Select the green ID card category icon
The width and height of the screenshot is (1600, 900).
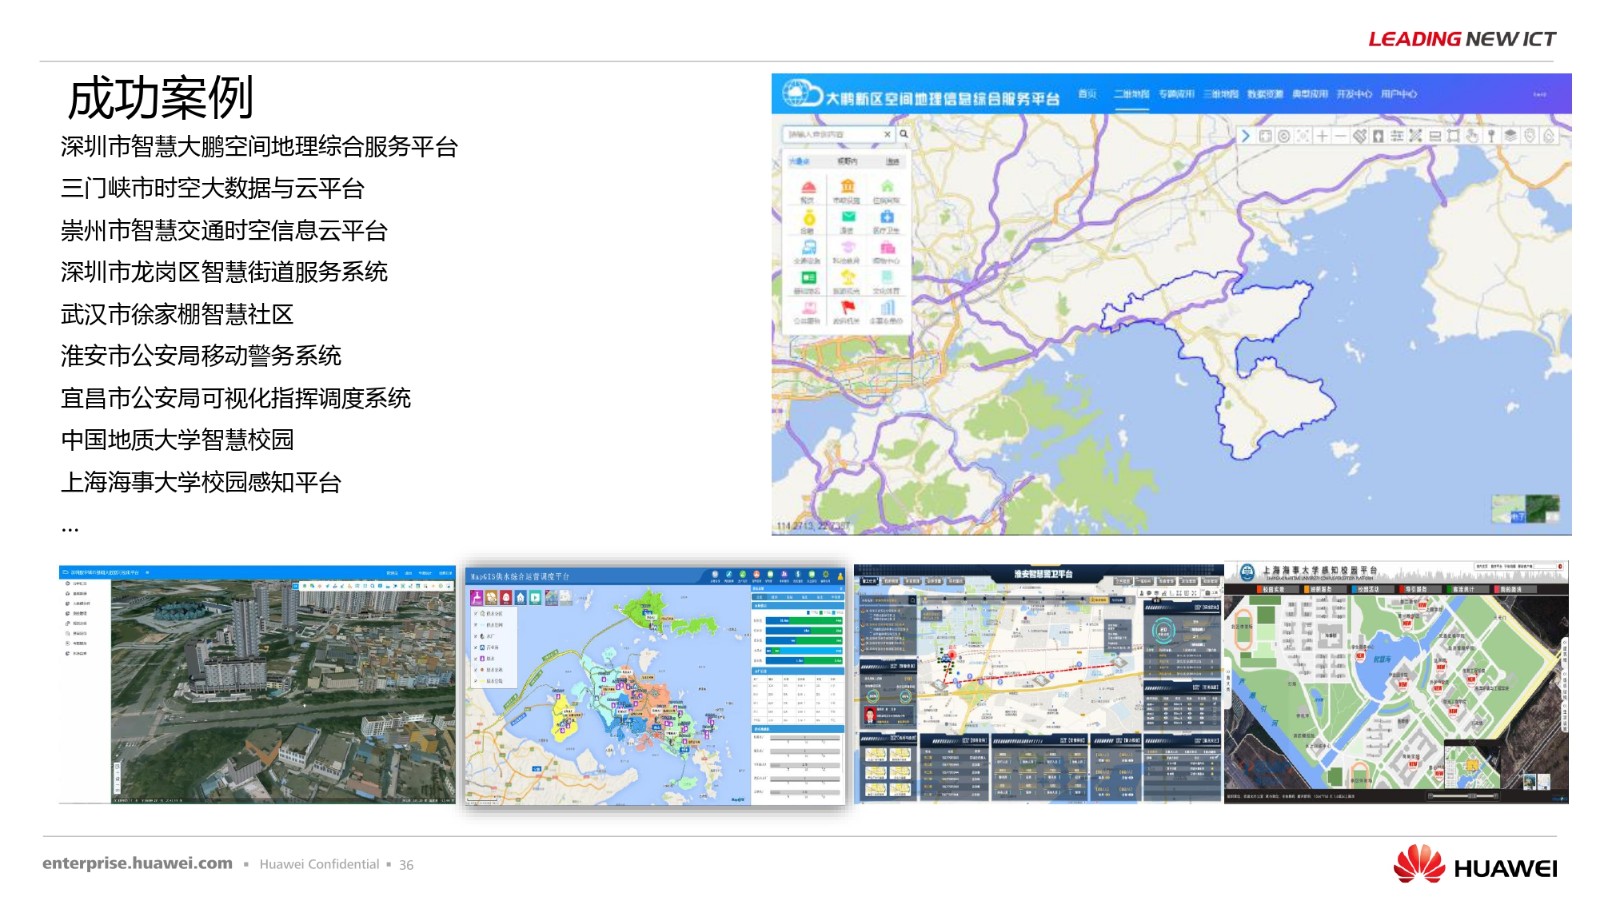[808, 277]
